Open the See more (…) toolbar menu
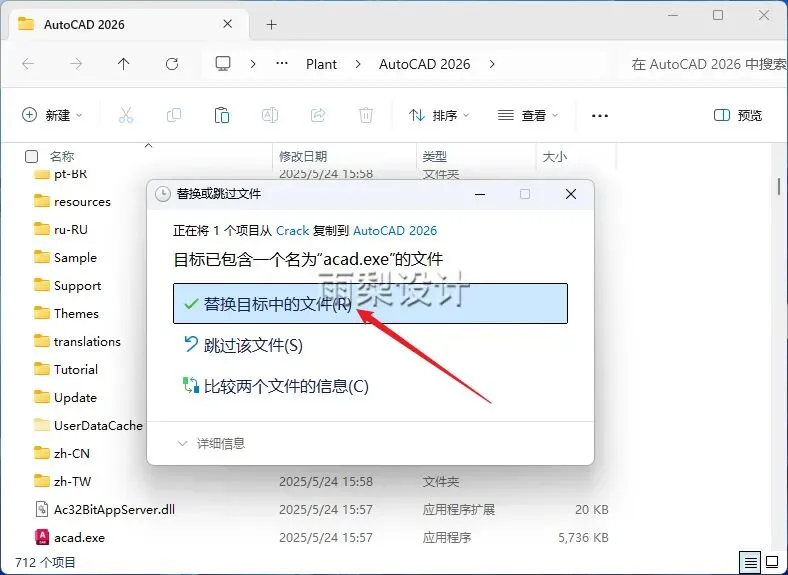Image resolution: width=788 pixels, height=575 pixels. (x=600, y=116)
